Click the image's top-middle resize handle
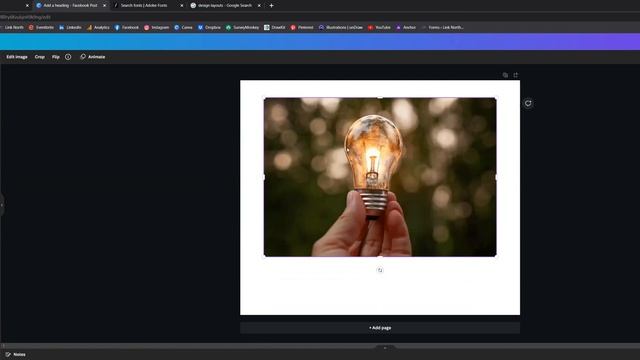Viewport: 640px width, 360px height. [x=380, y=98]
